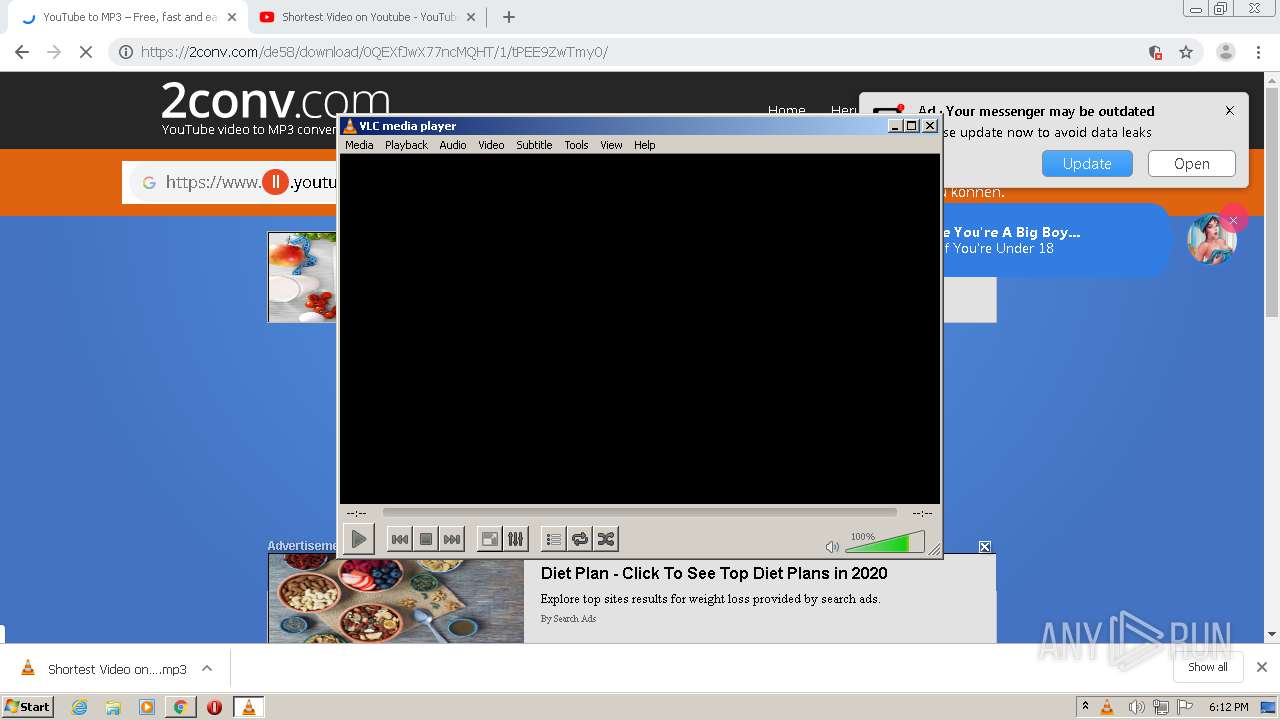Click Update in messenger ad notification
1280x720 pixels.
click(x=1087, y=164)
